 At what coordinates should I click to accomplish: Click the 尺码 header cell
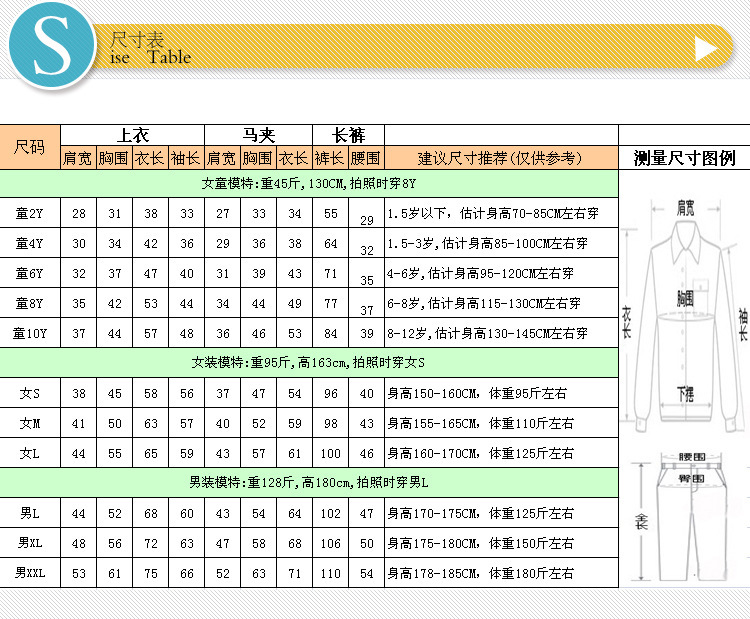click(30, 147)
